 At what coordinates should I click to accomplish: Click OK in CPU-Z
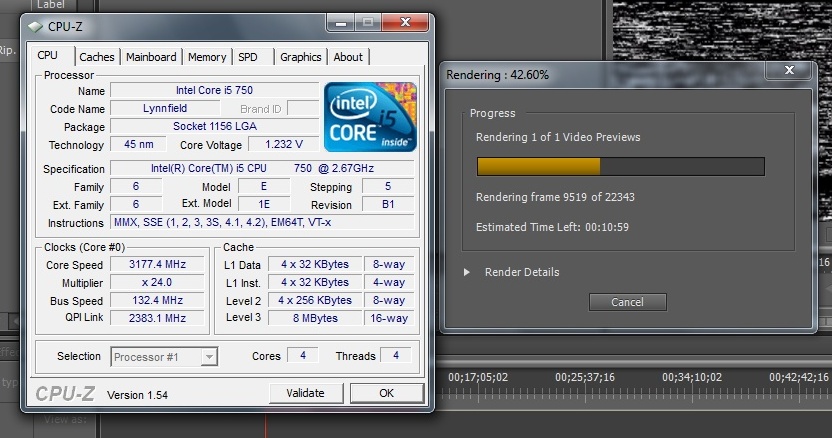coord(386,393)
